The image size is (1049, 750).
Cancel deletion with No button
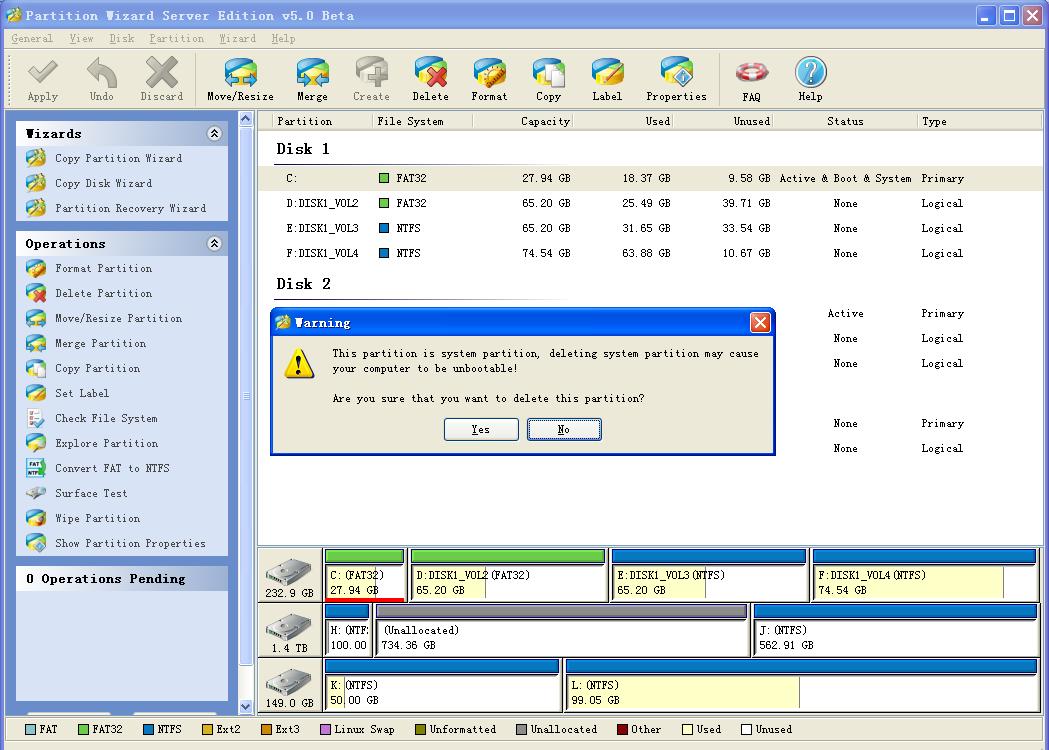point(564,430)
